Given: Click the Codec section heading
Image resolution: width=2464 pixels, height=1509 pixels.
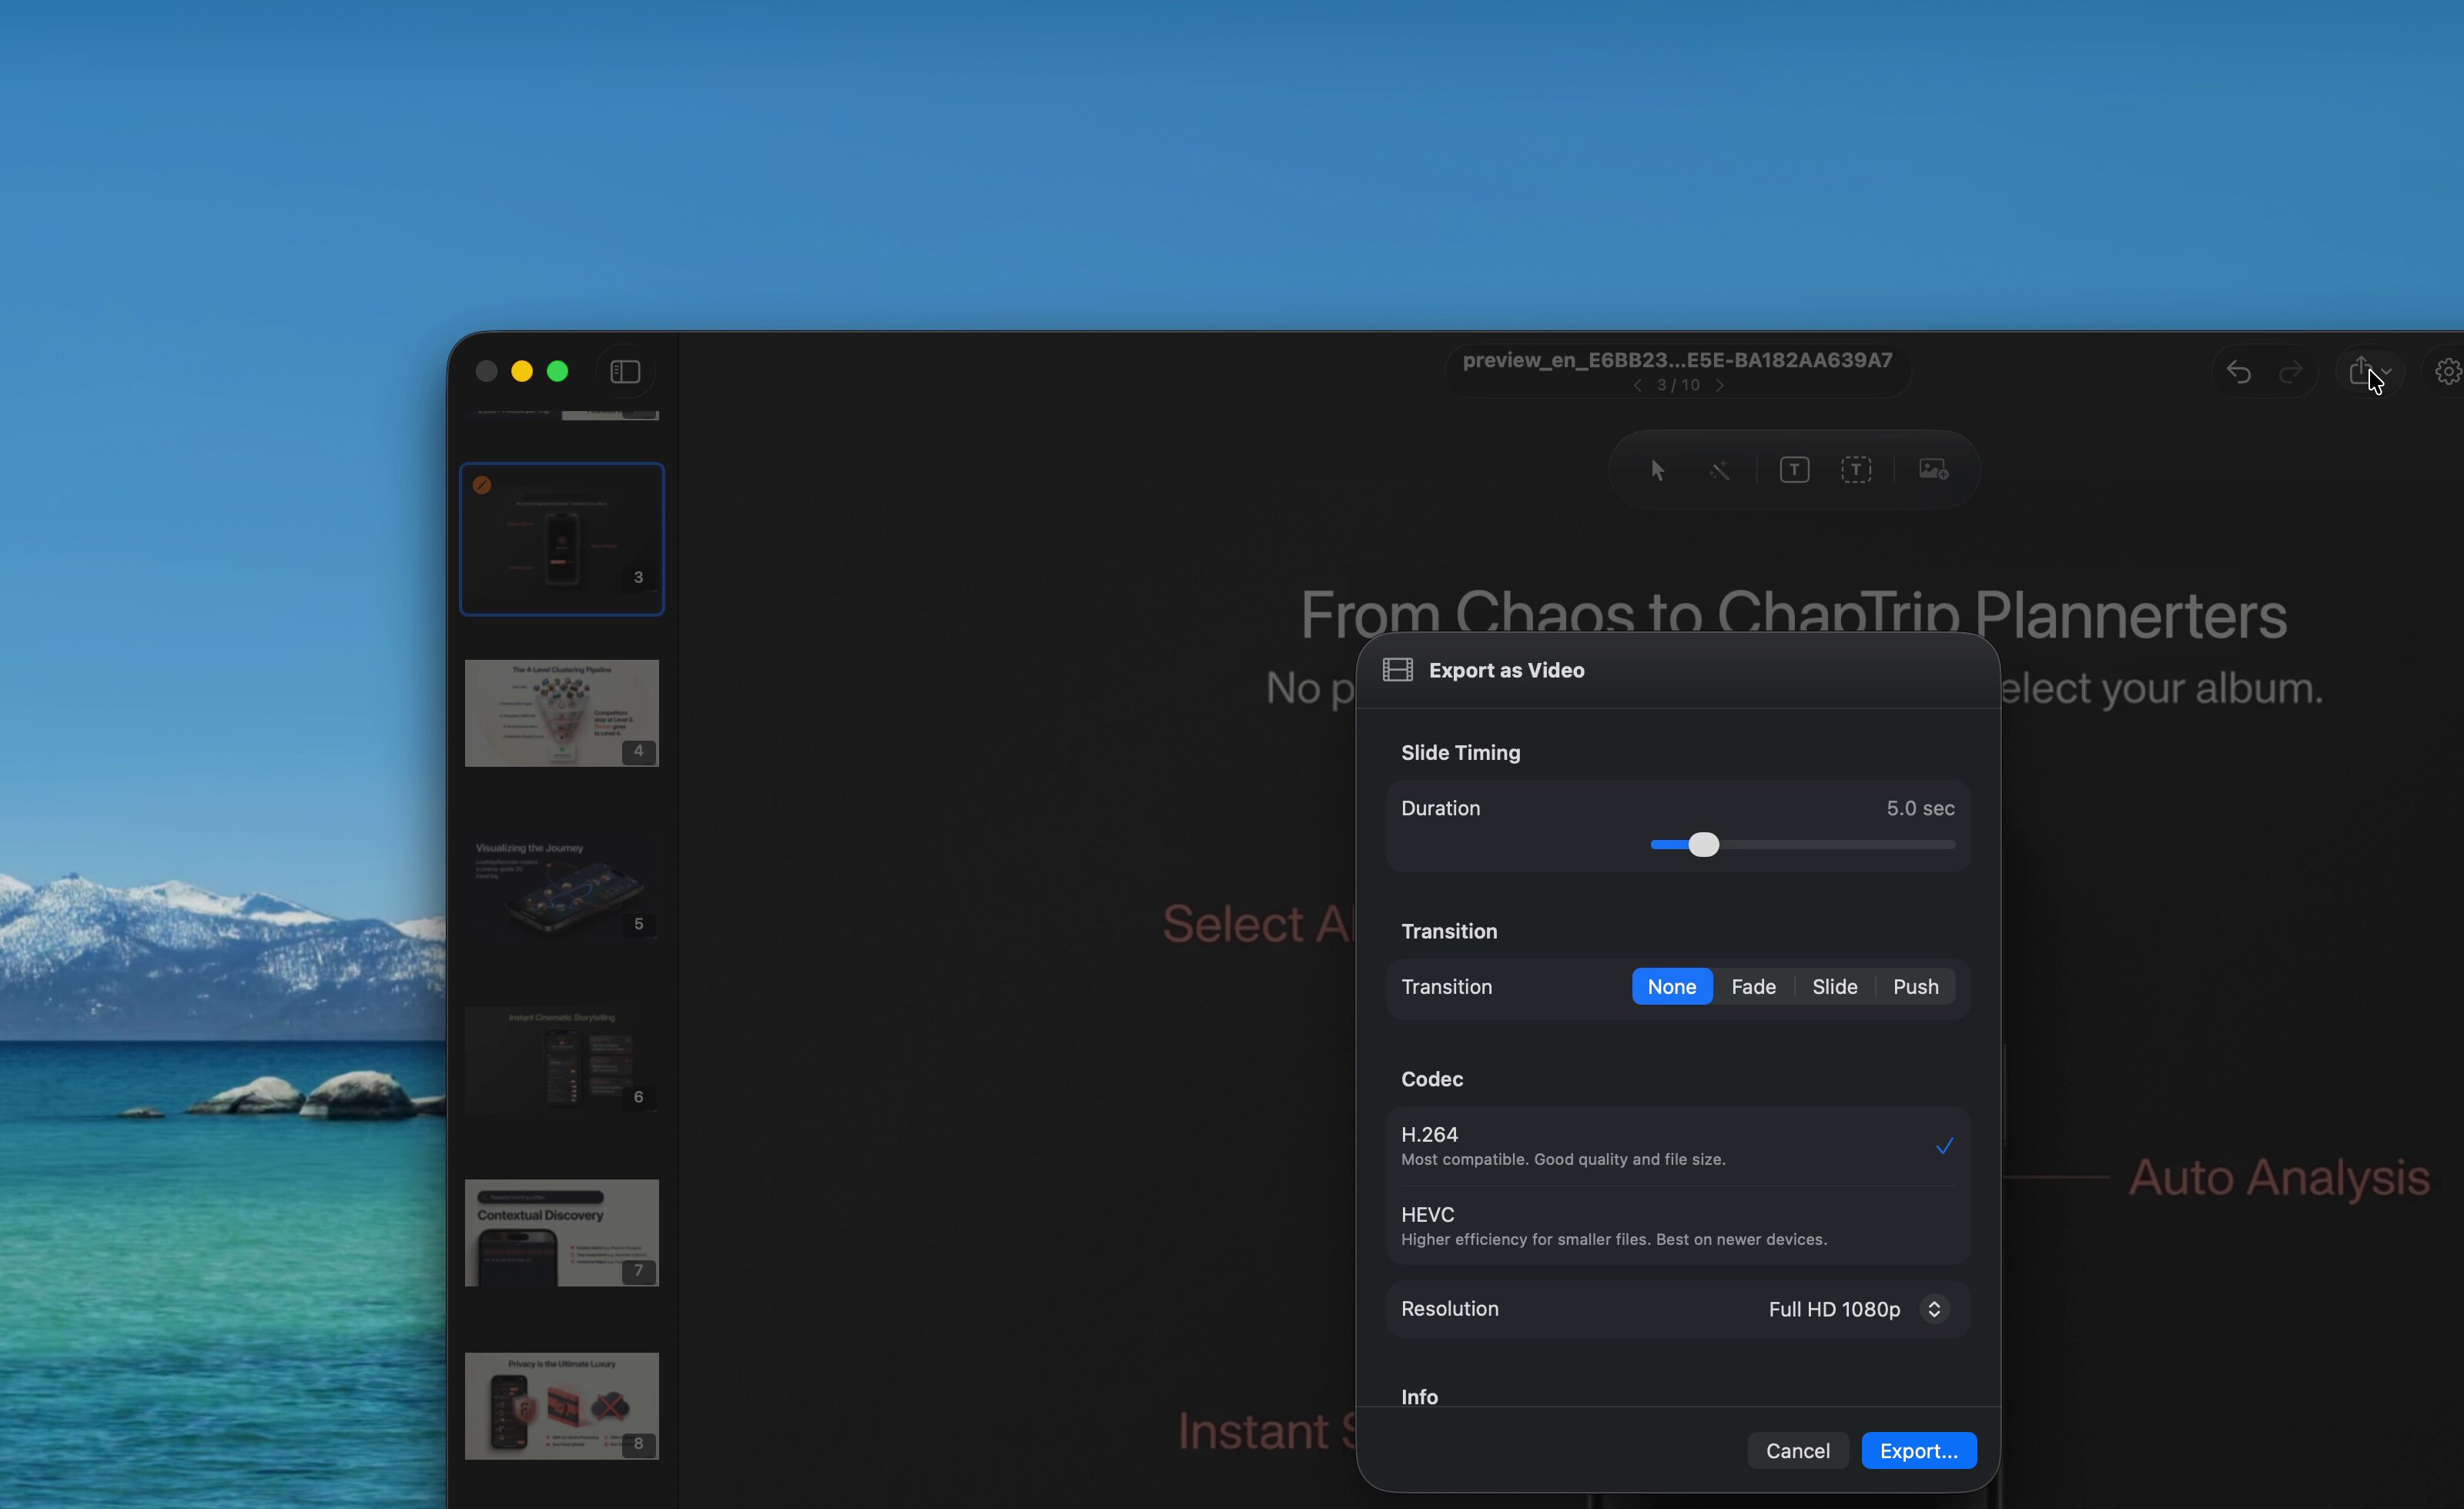Looking at the screenshot, I should click(x=1431, y=1079).
